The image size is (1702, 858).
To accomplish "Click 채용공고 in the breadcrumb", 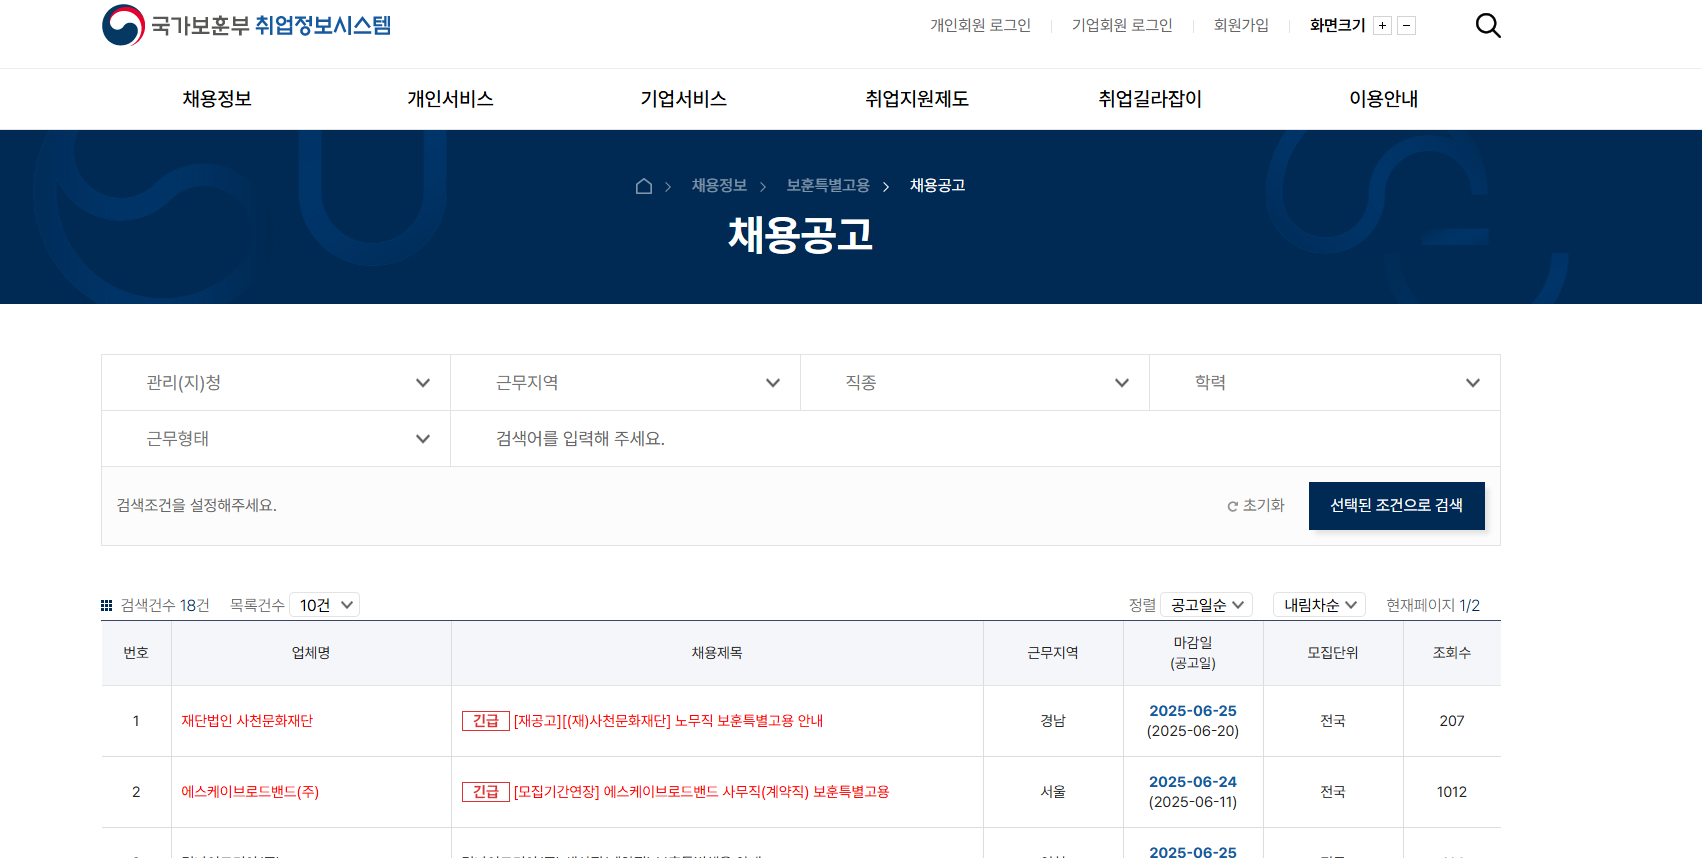I will [x=938, y=186].
